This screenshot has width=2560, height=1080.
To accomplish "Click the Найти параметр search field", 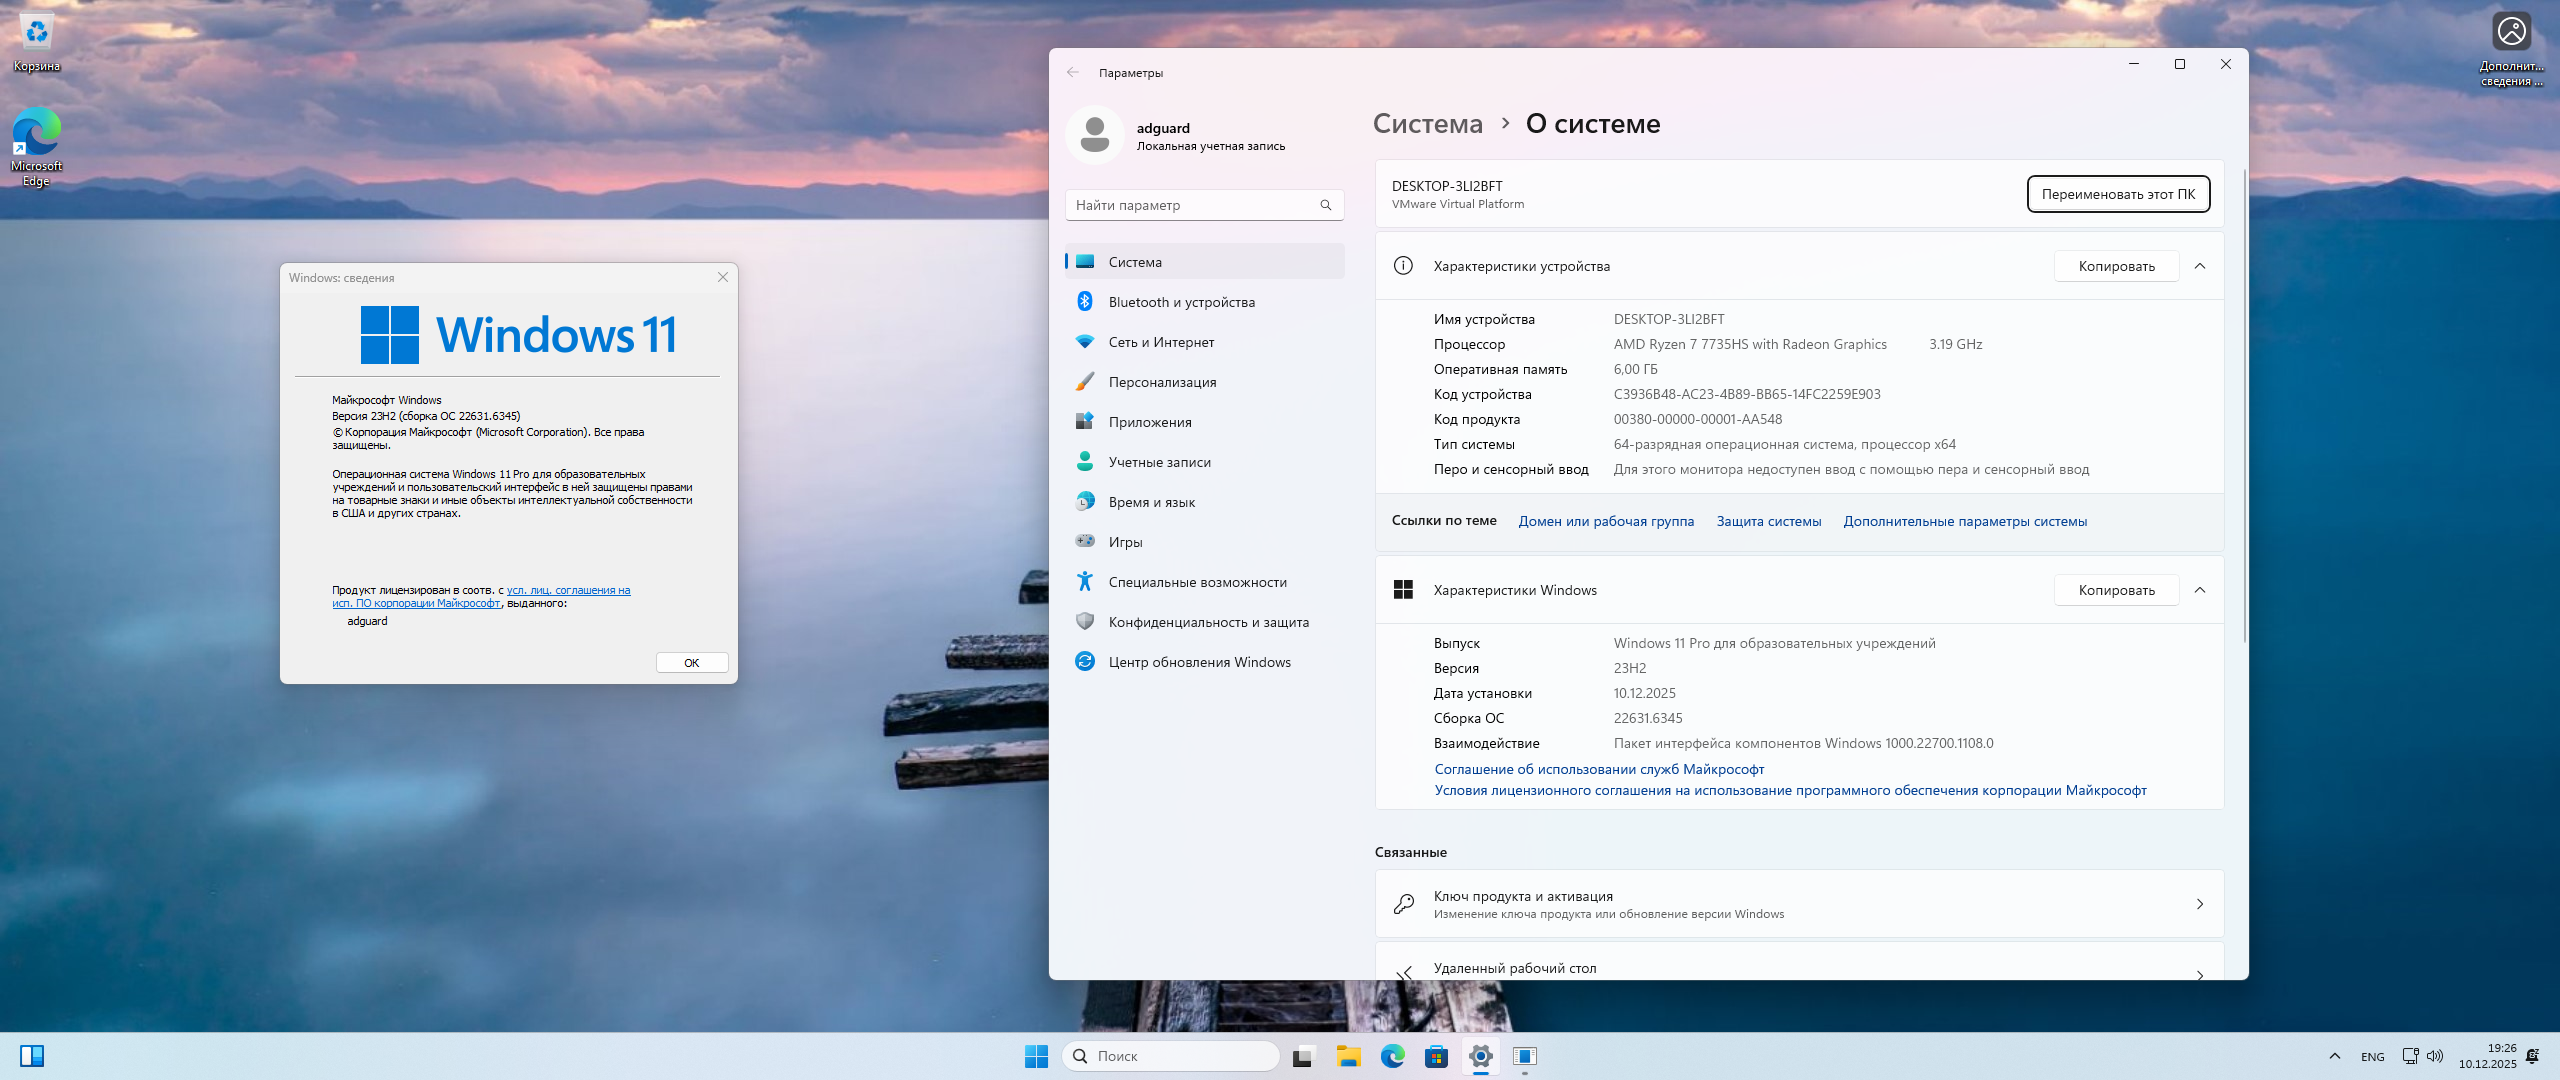I will click(1195, 205).
